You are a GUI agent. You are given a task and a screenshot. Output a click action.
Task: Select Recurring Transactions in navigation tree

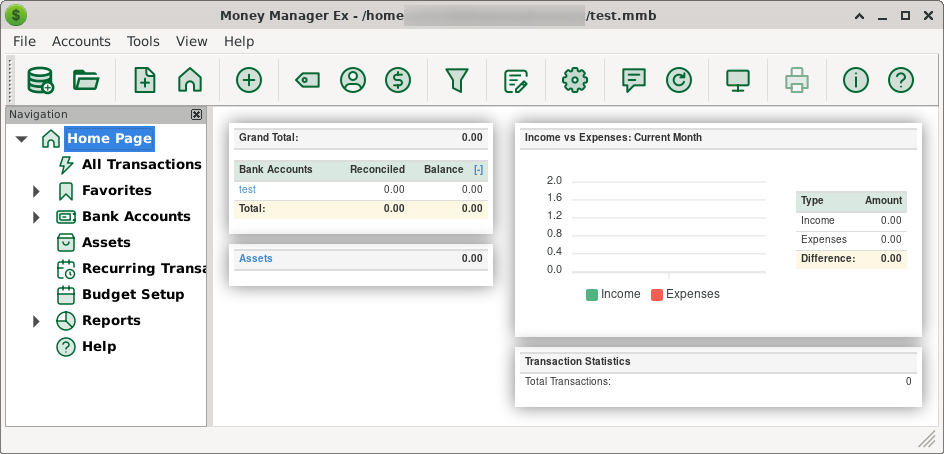(x=144, y=269)
